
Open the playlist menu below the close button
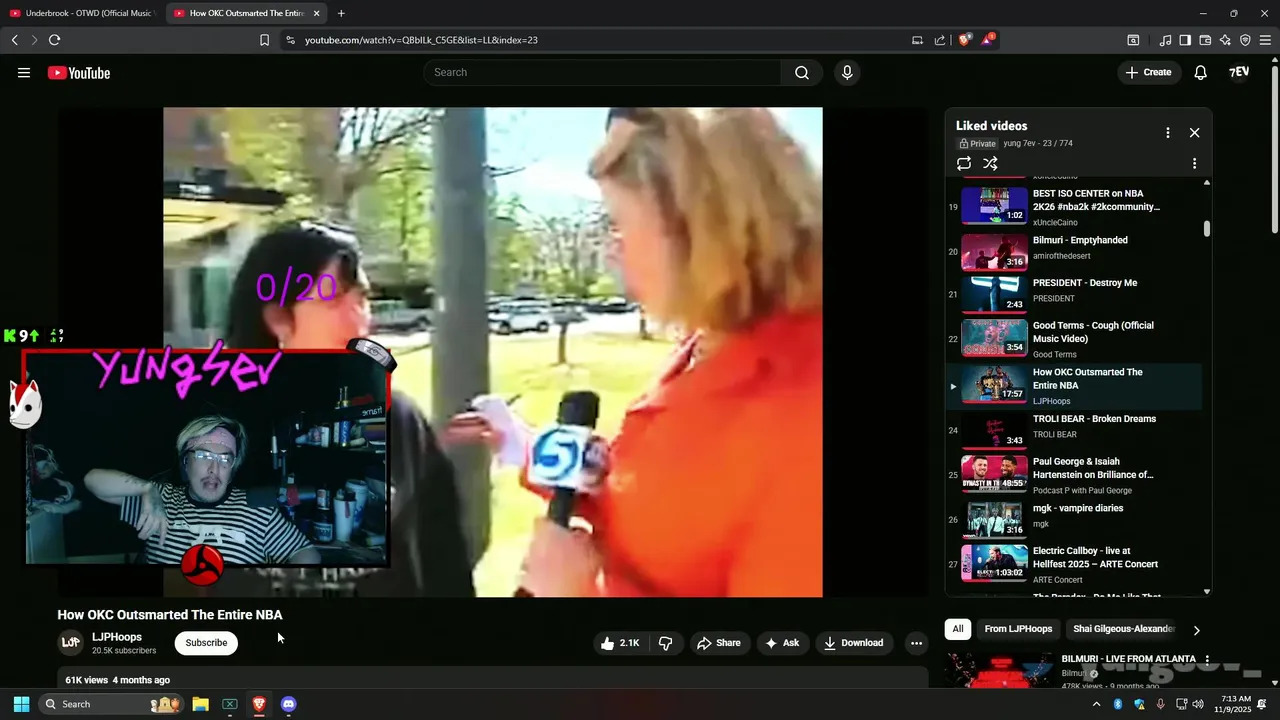pyautogui.click(x=1194, y=163)
